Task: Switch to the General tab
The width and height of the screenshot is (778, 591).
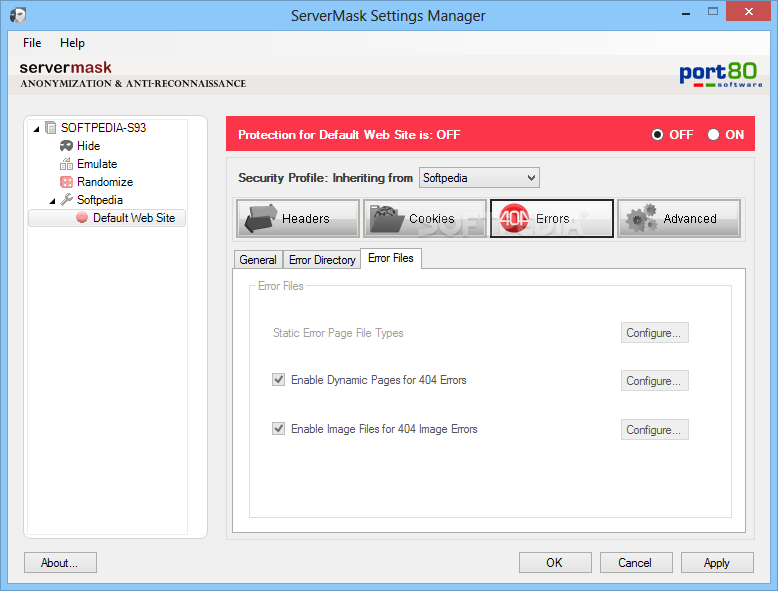Action: click(x=258, y=260)
